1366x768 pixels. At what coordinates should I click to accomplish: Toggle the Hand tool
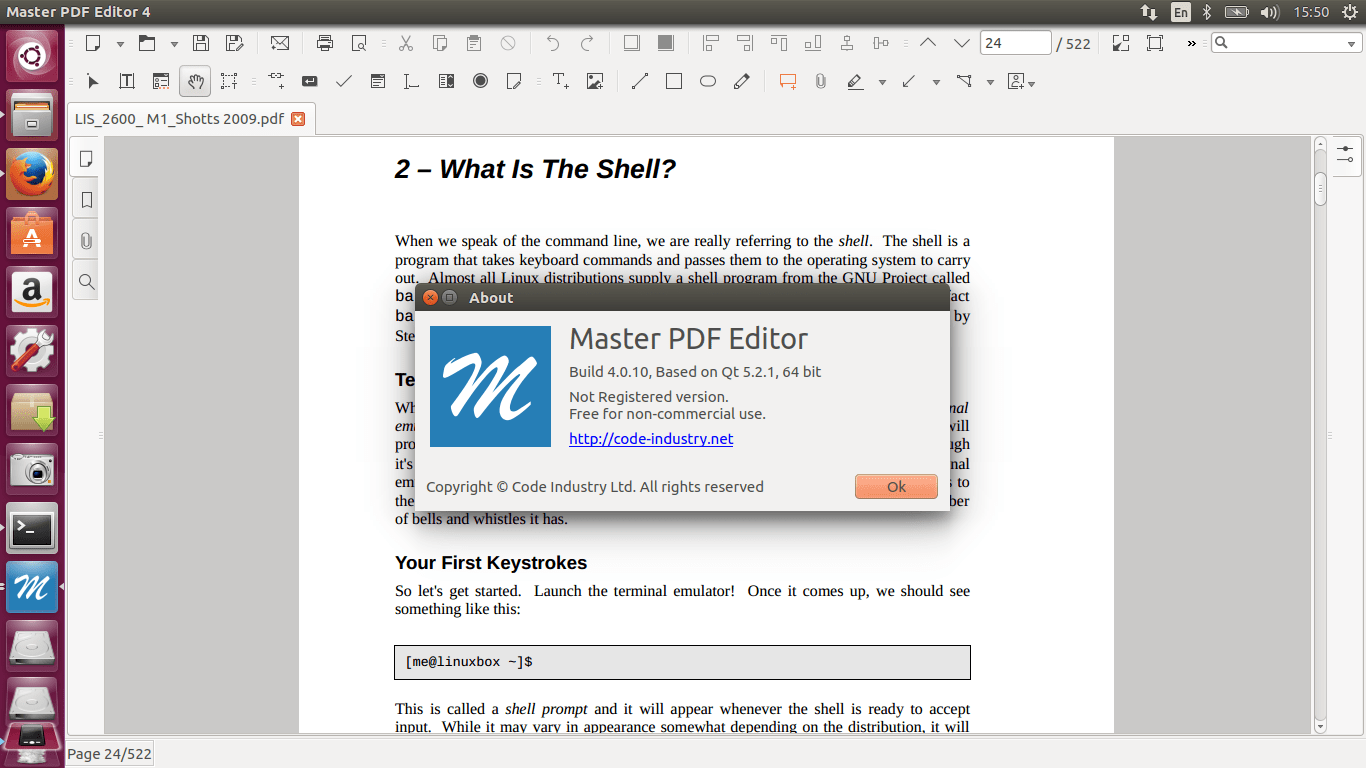195,81
